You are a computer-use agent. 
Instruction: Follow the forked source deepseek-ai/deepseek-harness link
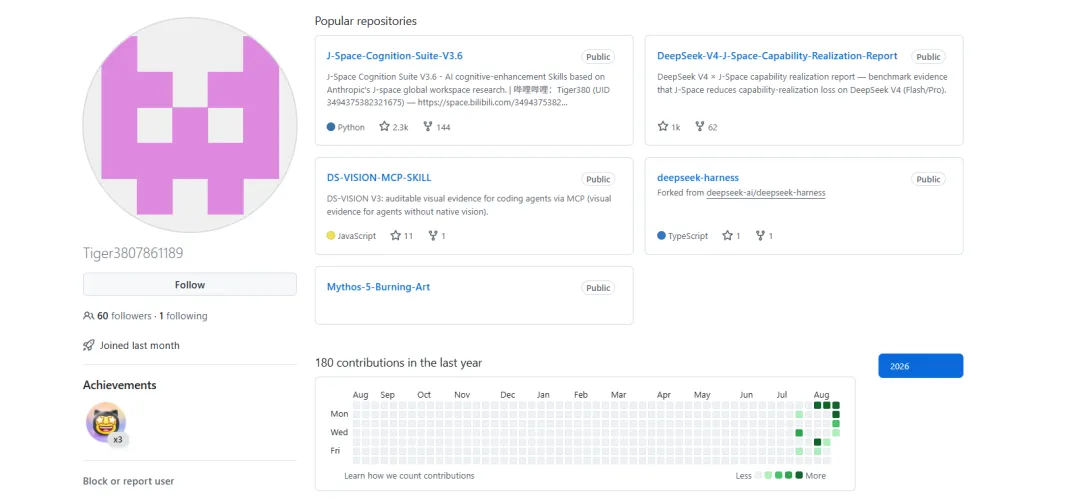[x=766, y=193]
